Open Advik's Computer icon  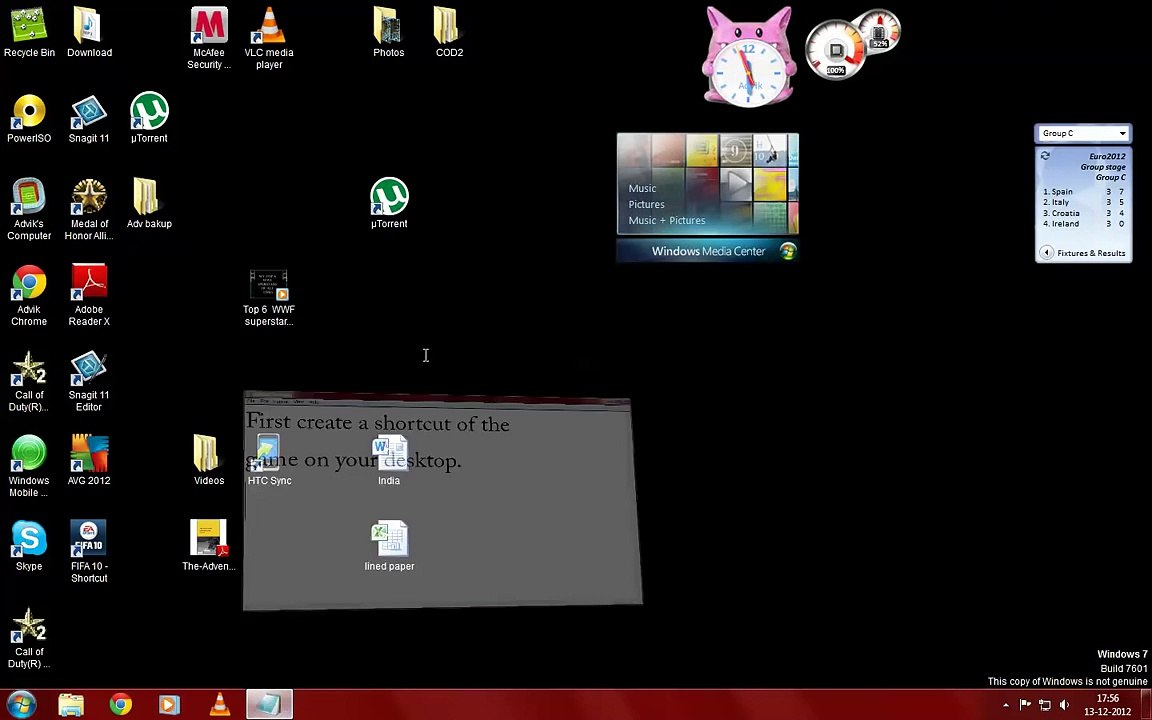tap(29, 209)
